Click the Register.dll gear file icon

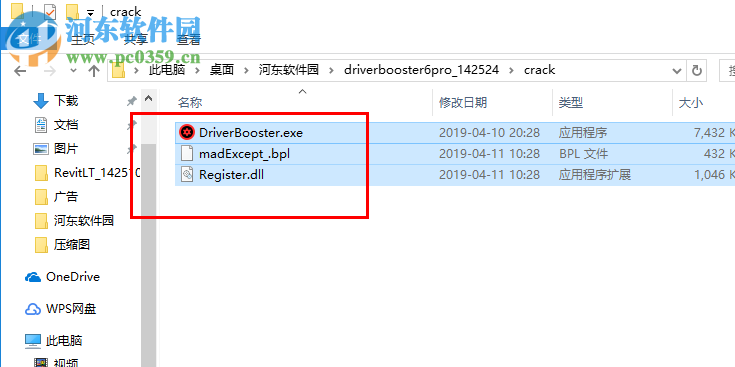coord(187,175)
